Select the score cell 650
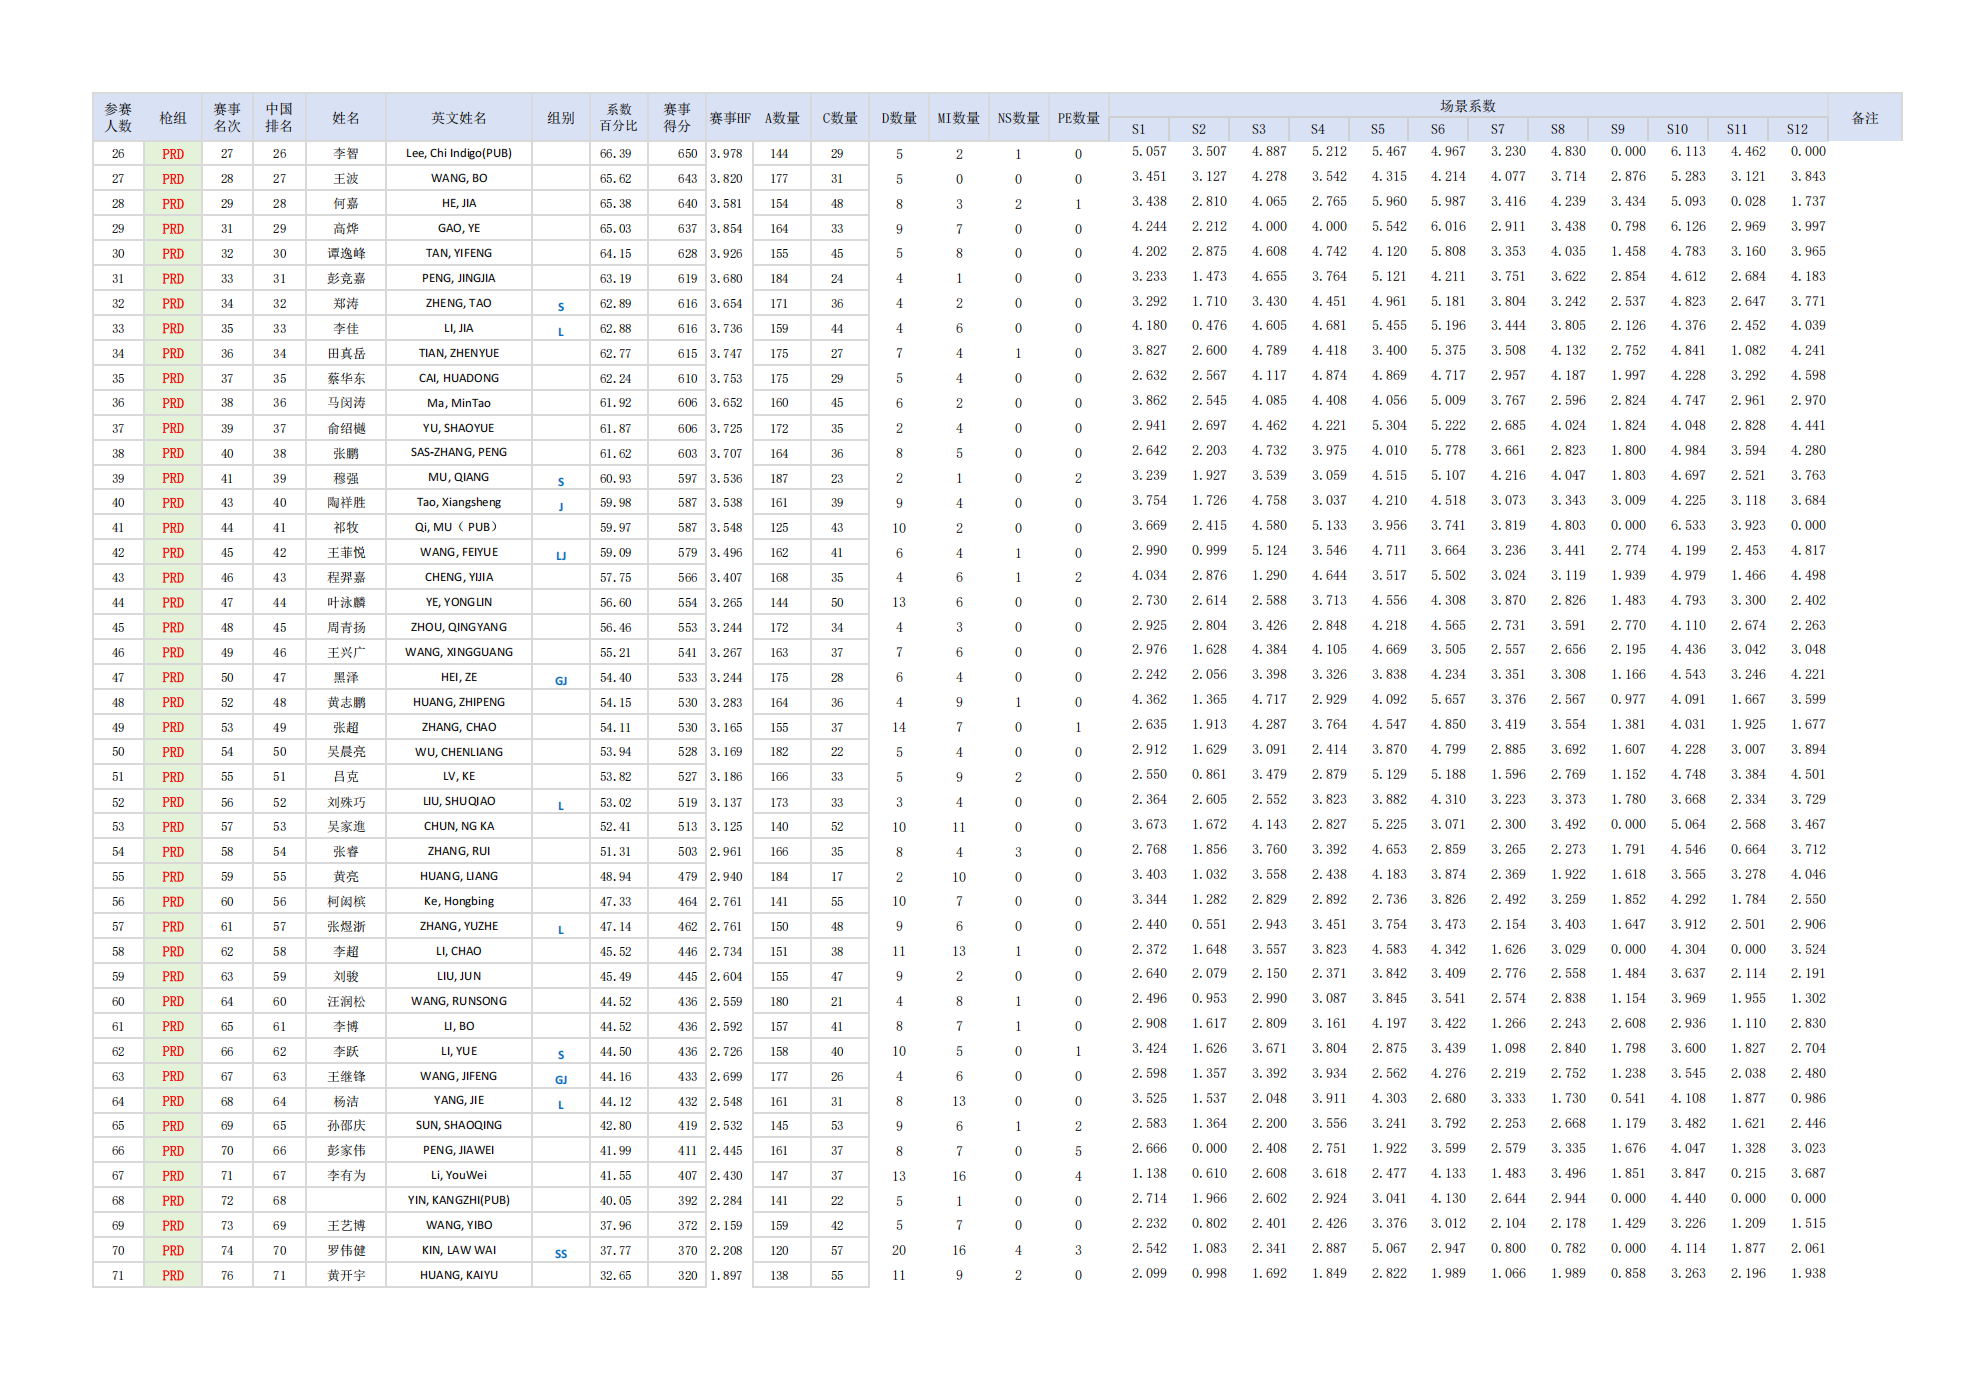The height and width of the screenshot is (1389, 1964). click(x=687, y=153)
